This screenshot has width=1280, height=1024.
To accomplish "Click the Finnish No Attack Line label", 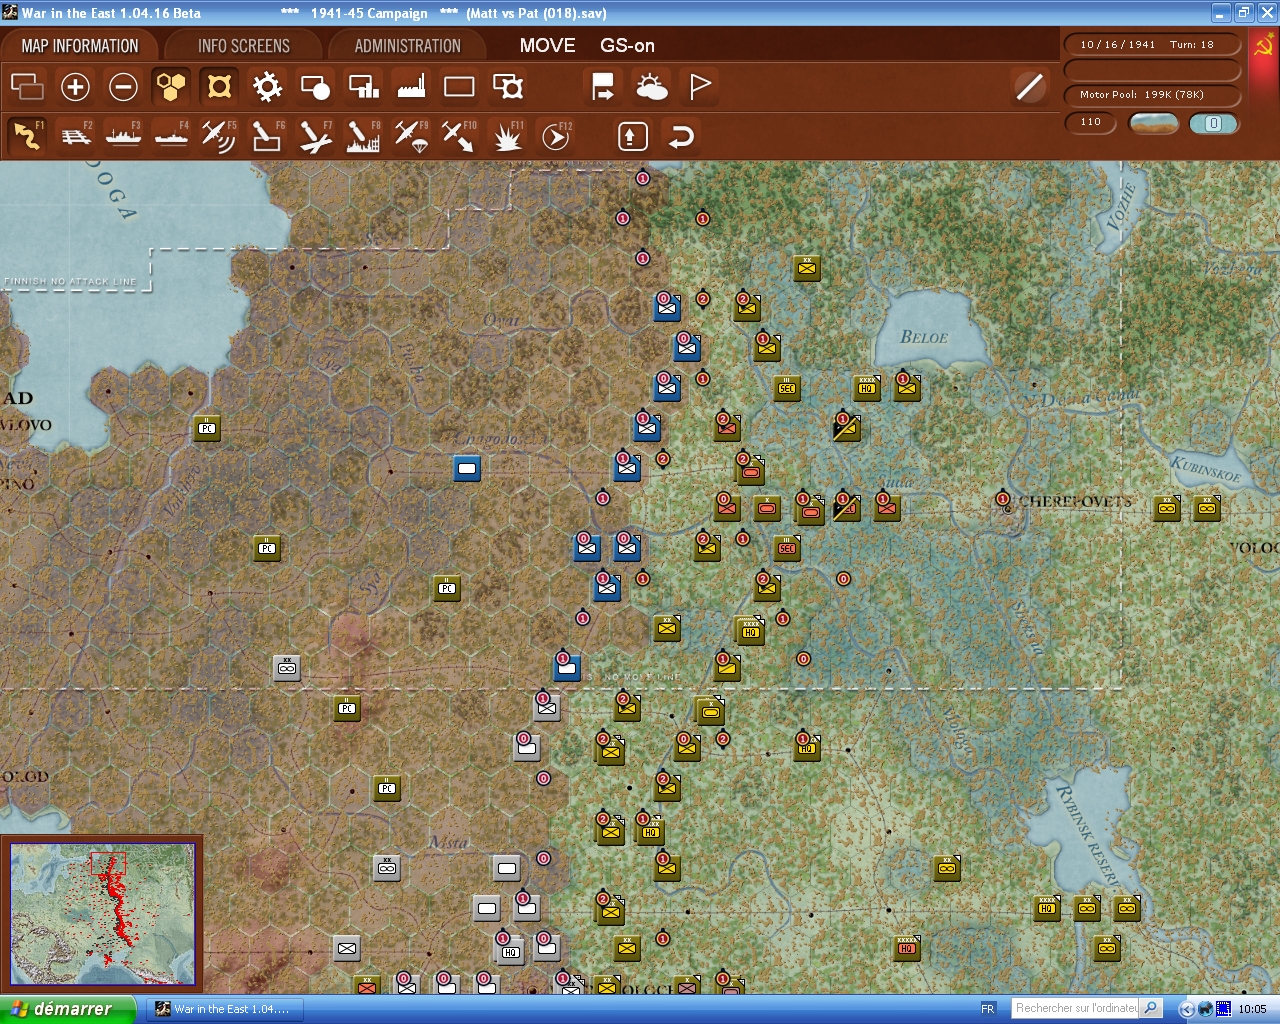I will tap(70, 282).
